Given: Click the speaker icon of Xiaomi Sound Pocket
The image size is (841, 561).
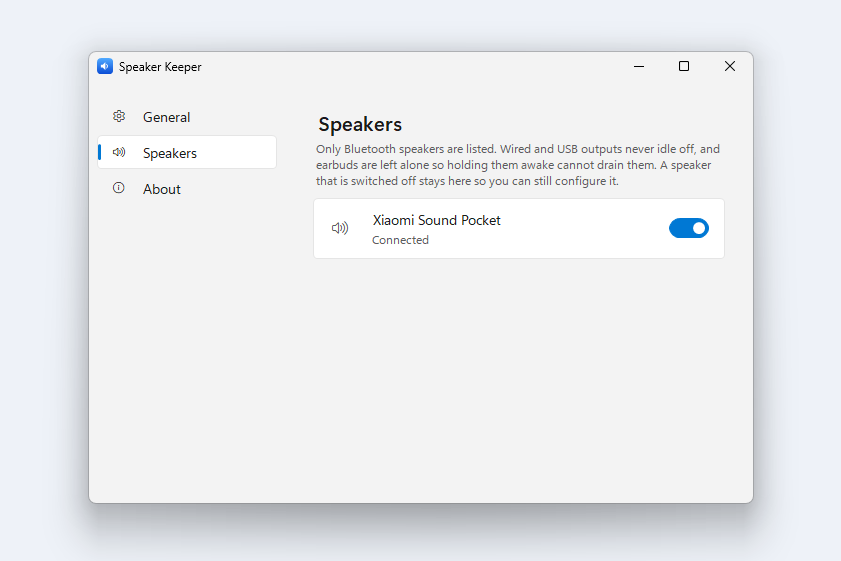Looking at the screenshot, I should coord(340,228).
